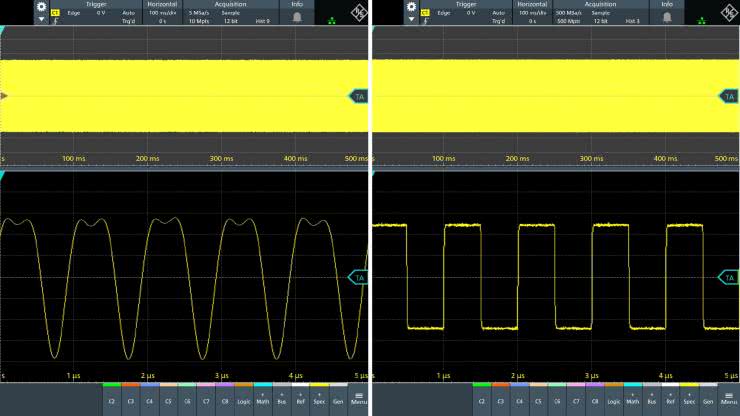Click Rohde & Schwarz logo on right screen
This screenshot has width=740, height=416.
pyautogui.click(x=729, y=13)
